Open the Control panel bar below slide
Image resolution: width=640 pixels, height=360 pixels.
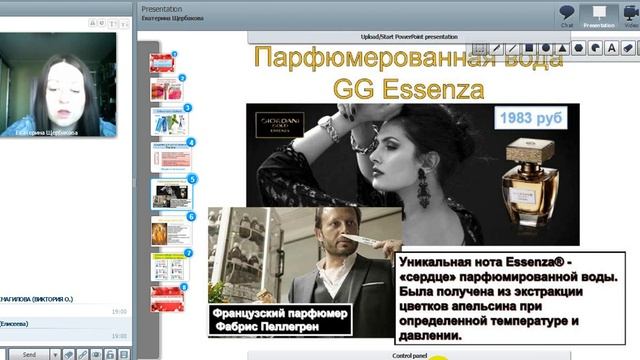pos(409,356)
